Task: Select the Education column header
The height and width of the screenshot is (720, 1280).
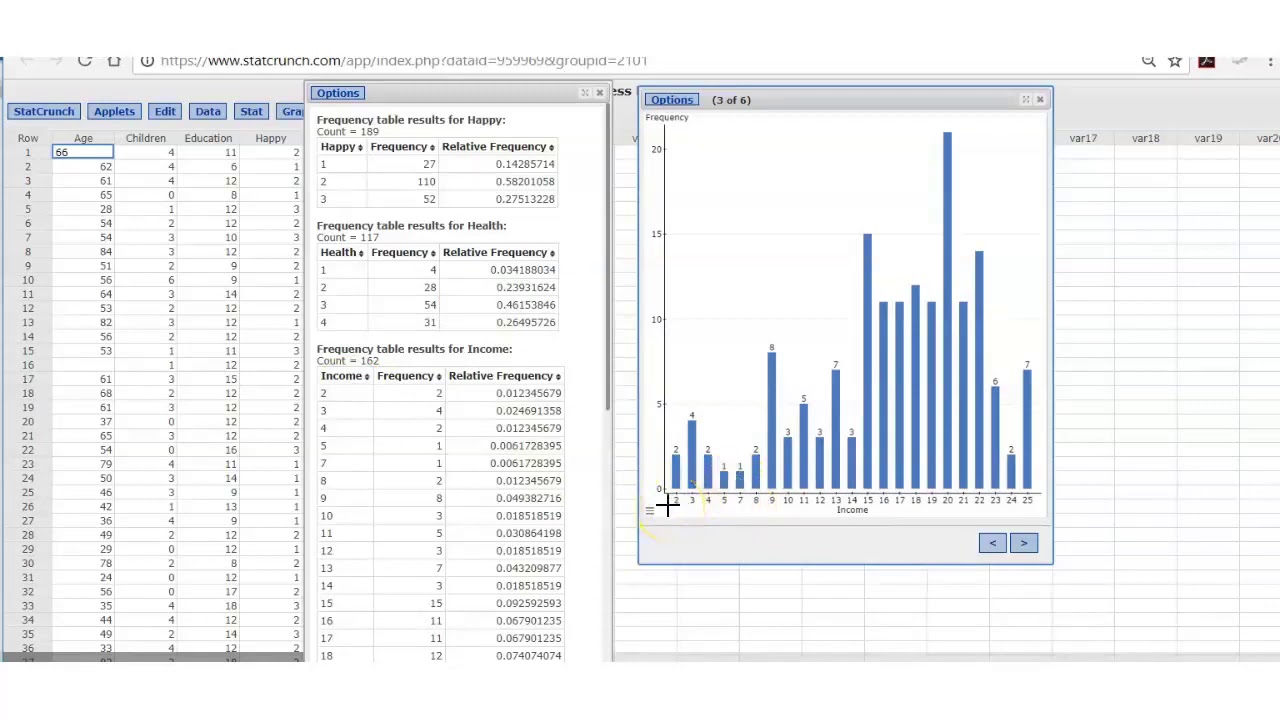Action: pyautogui.click(x=208, y=138)
